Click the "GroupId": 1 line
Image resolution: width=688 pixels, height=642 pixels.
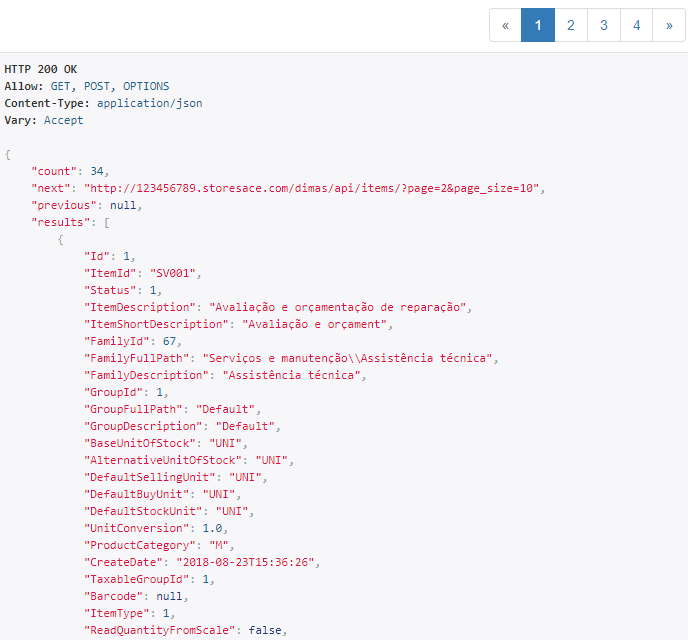coord(126,392)
